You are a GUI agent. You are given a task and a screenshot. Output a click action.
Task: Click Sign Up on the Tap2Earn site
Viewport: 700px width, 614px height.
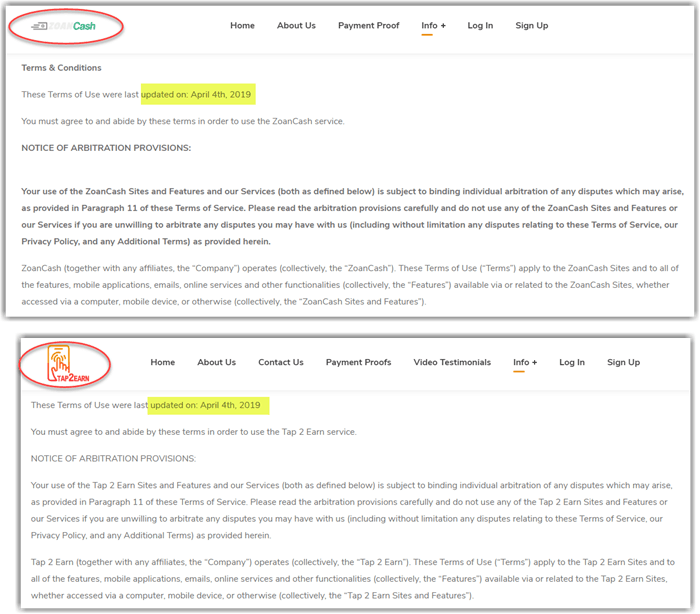pyautogui.click(x=623, y=362)
